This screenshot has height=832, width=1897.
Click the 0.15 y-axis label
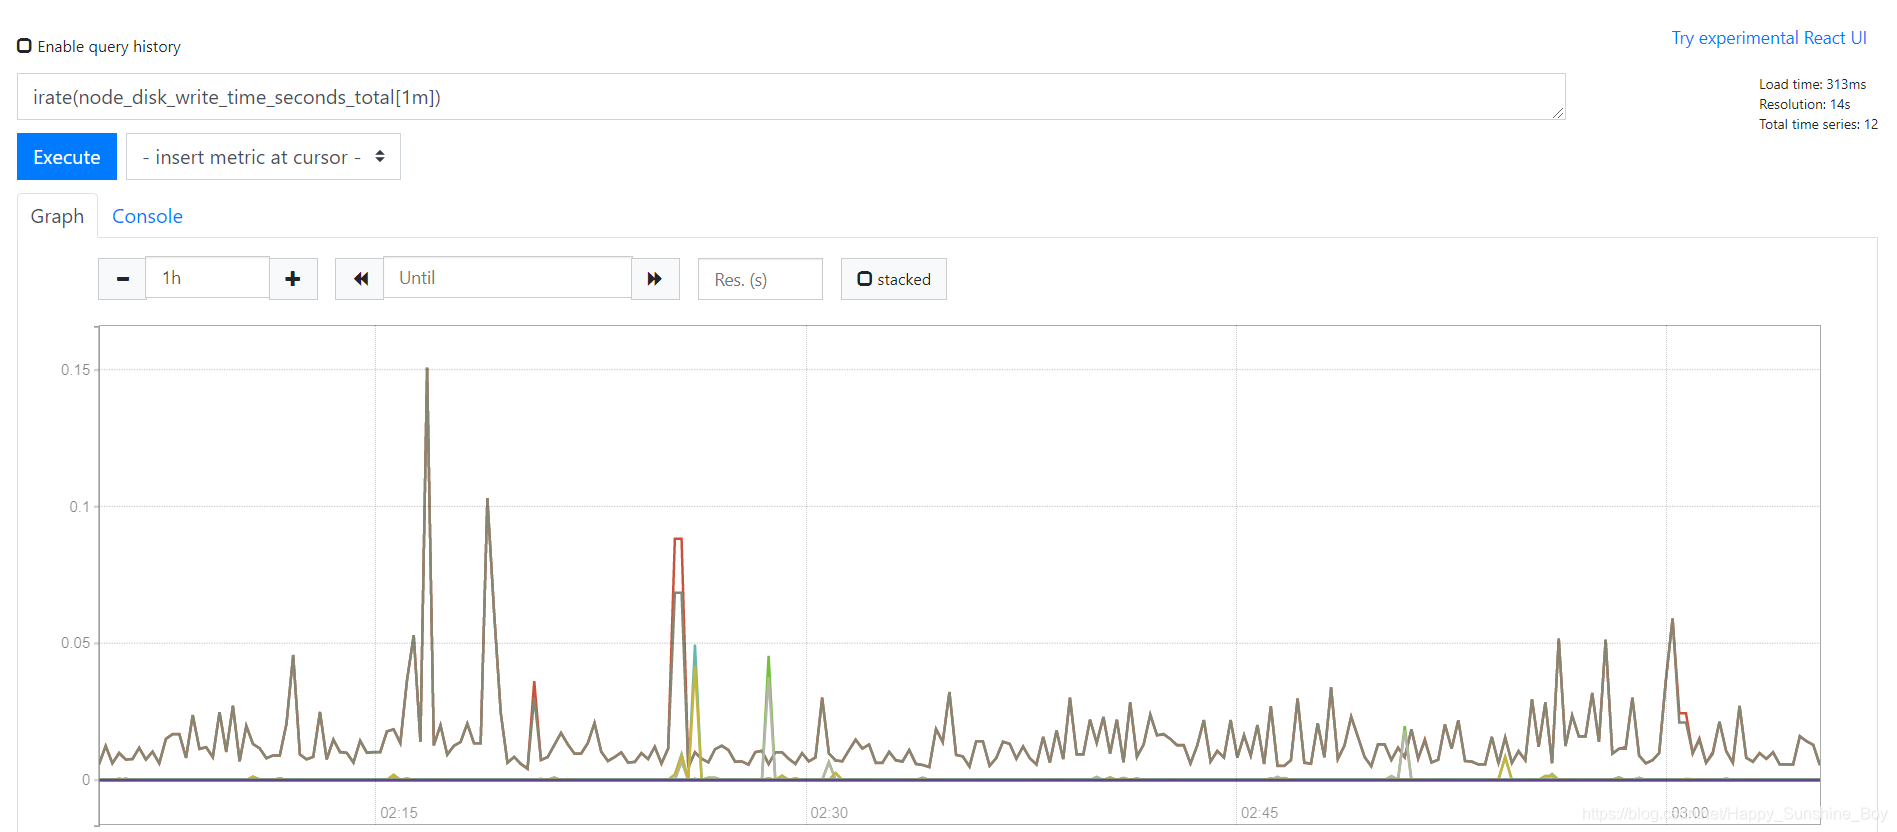pos(75,370)
